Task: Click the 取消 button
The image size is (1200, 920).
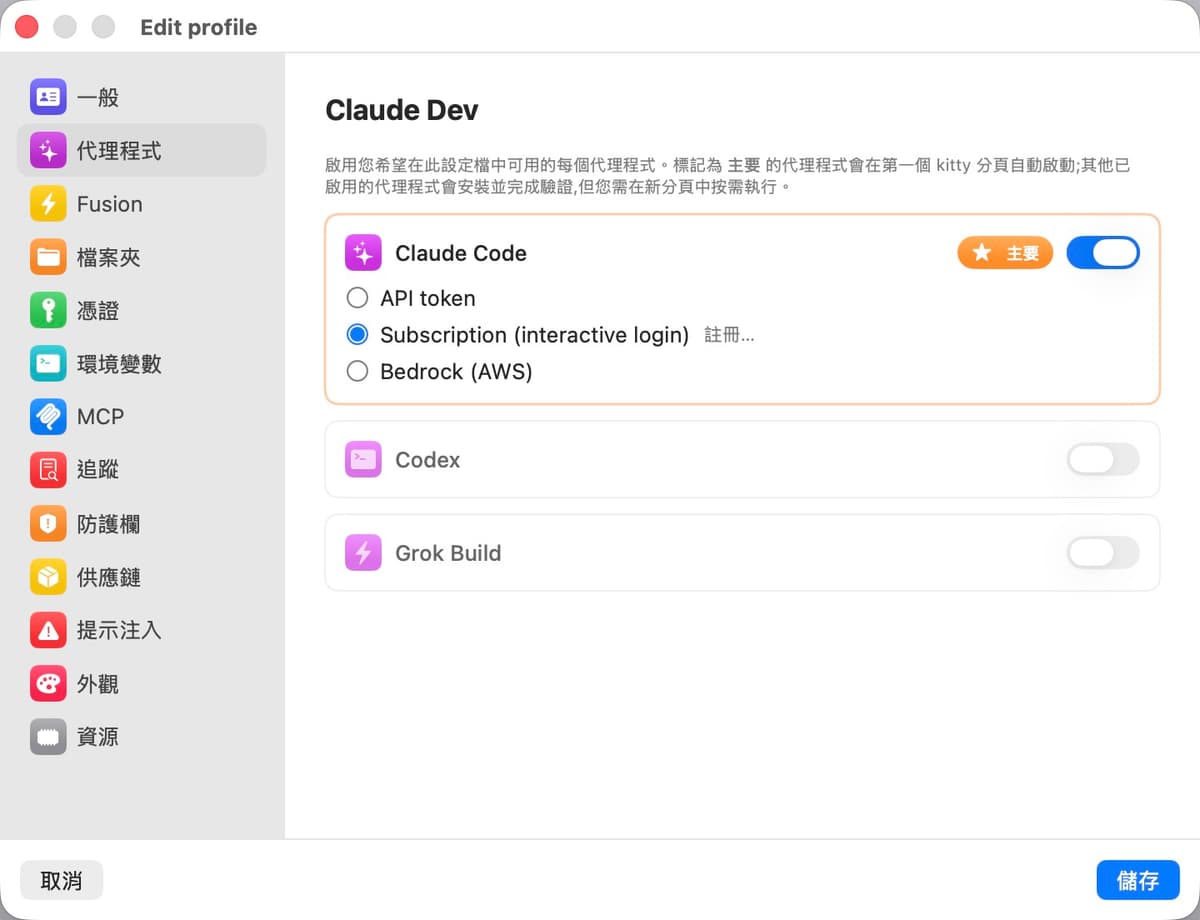Action: tap(61, 880)
